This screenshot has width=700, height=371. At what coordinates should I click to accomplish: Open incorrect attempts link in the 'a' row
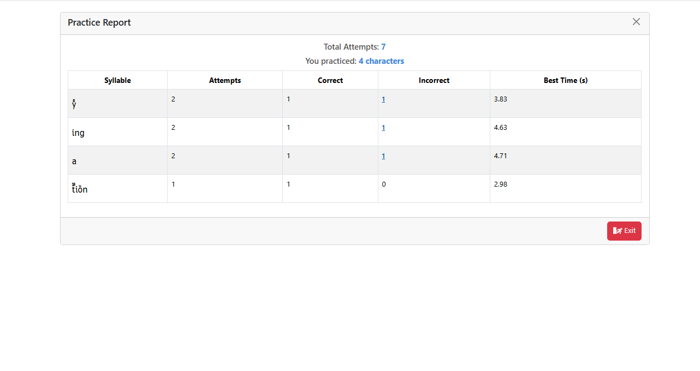click(383, 156)
